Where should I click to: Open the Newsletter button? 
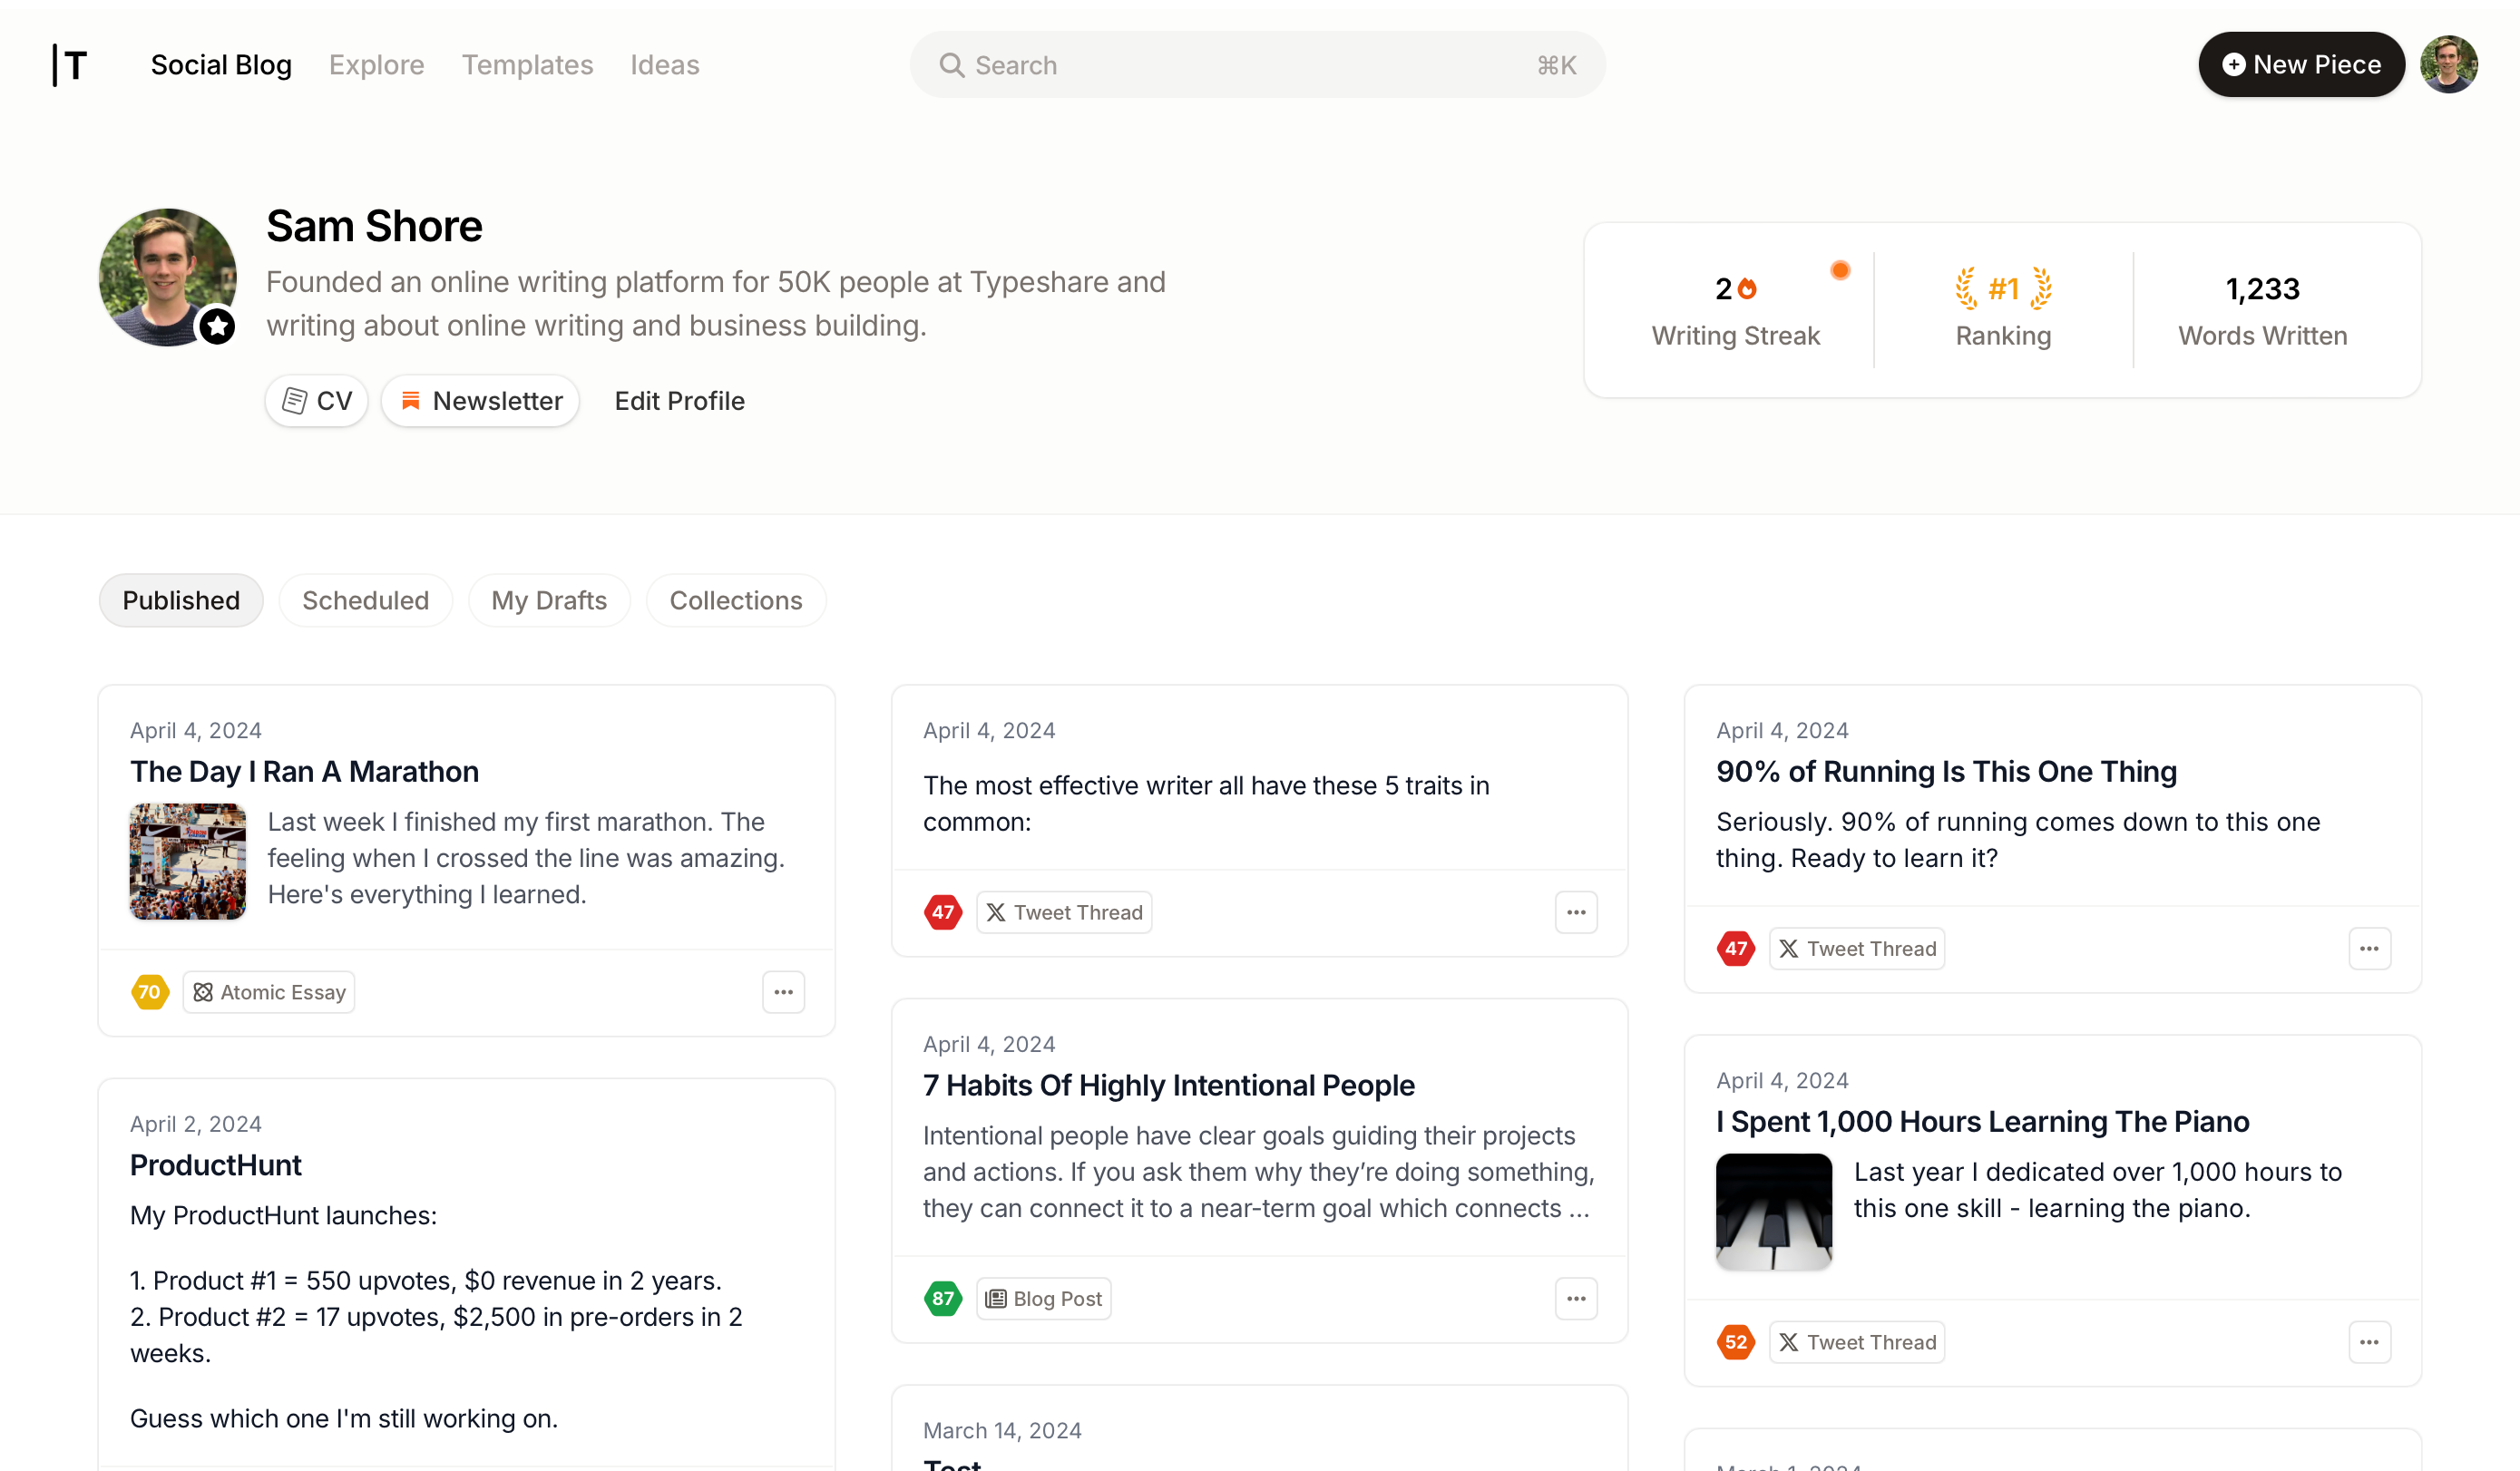click(481, 401)
